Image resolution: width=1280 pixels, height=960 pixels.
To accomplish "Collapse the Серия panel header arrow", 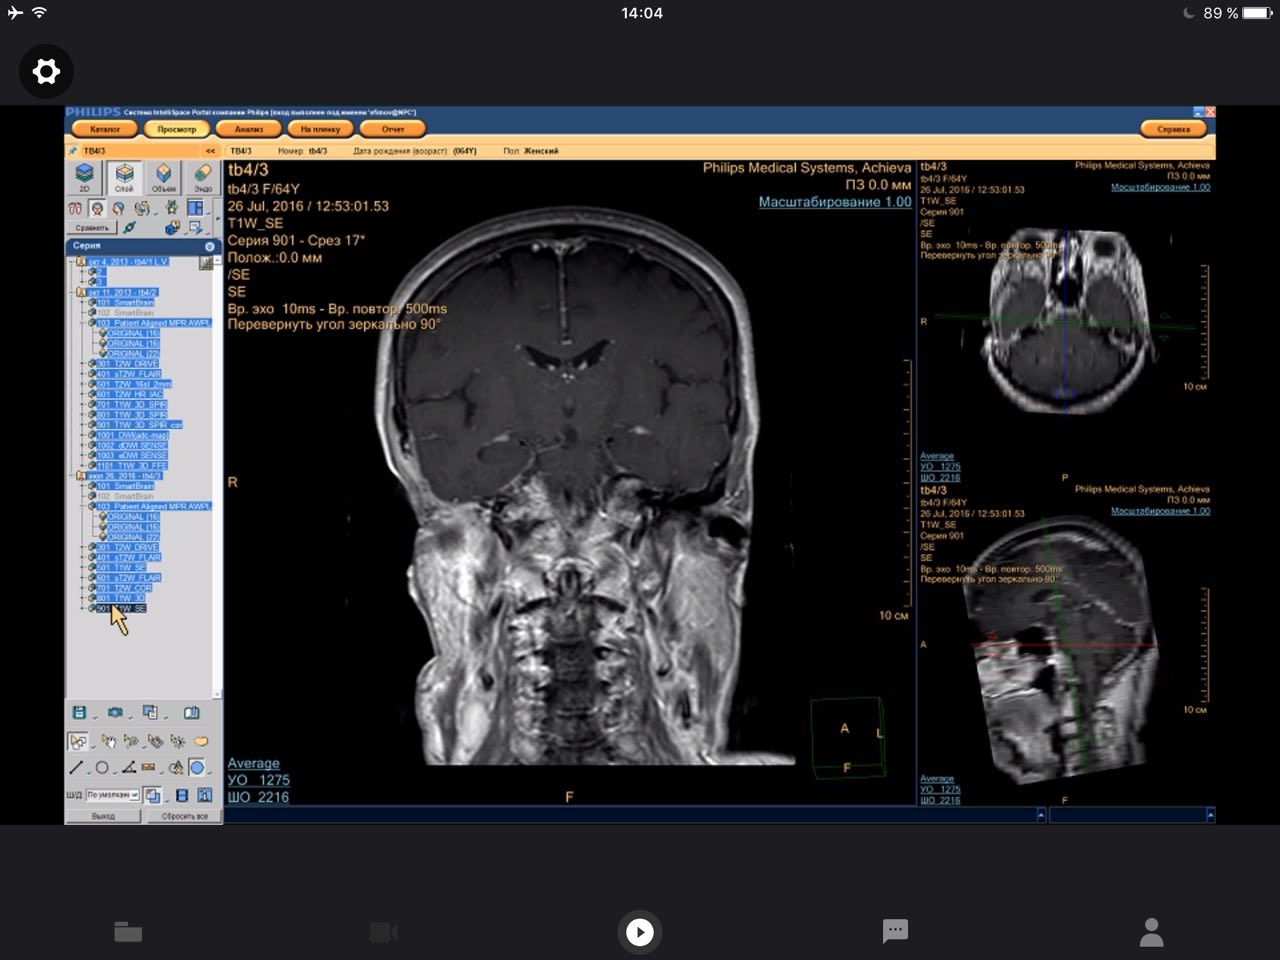I will click(x=210, y=245).
